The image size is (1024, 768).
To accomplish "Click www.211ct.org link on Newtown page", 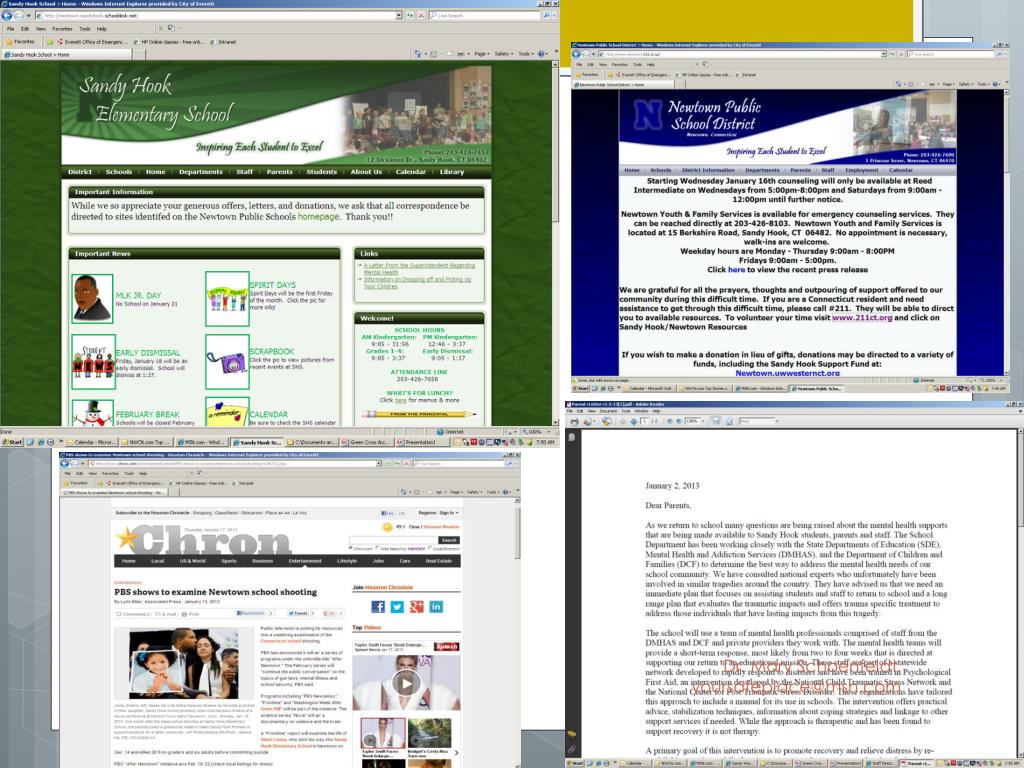I will [861, 317].
